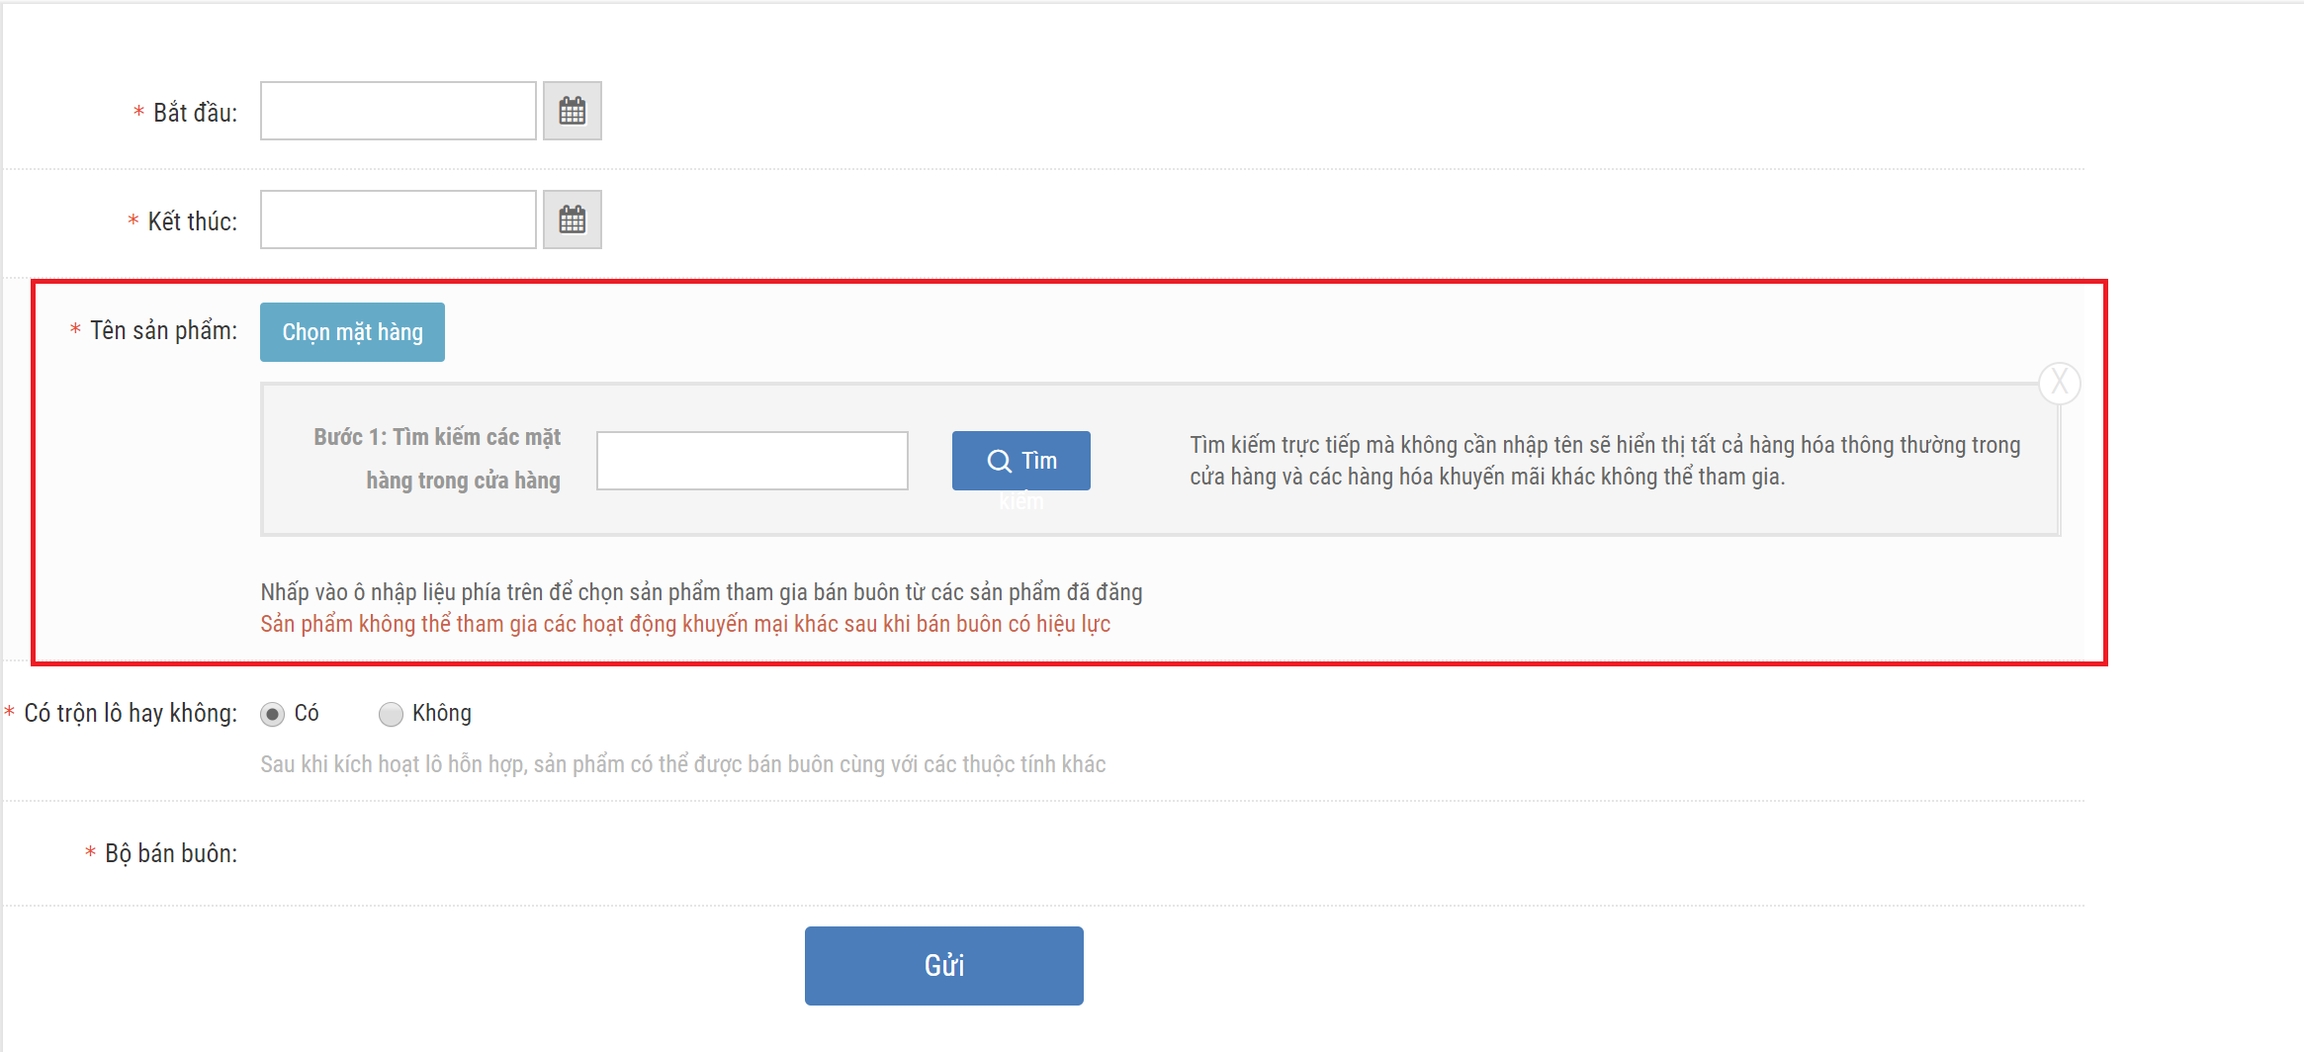Click the Không option label text

pos(441,713)
